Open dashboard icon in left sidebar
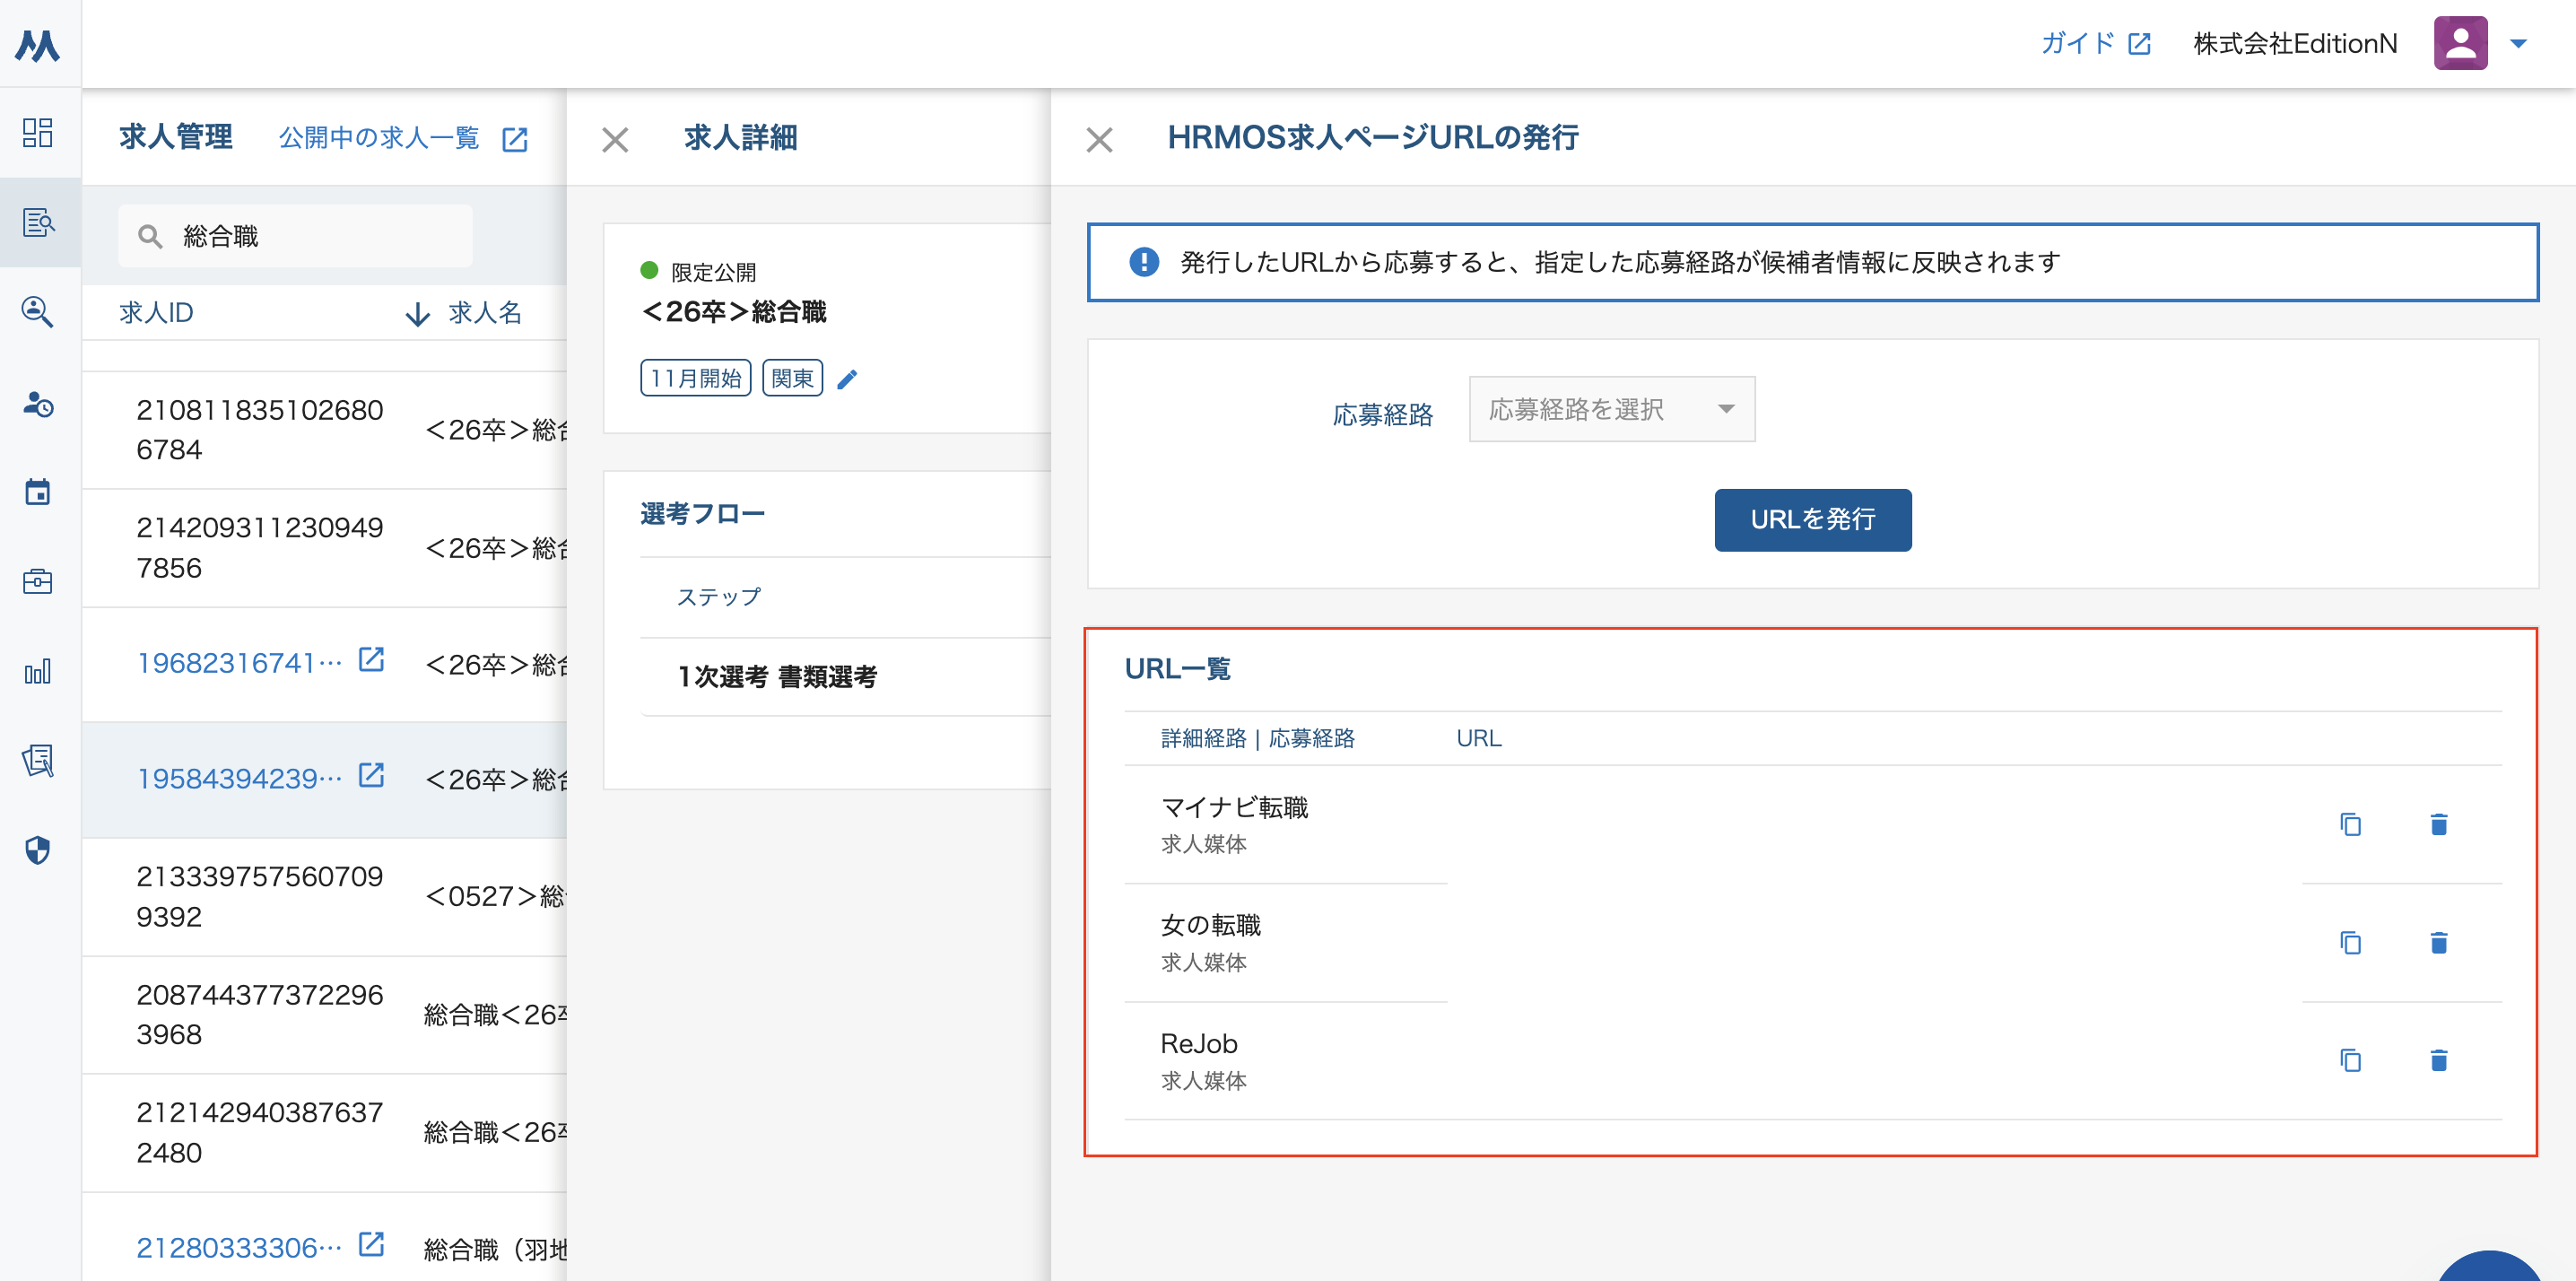Viewport: 2576px width, 1281px height. (x=38, y=133)
